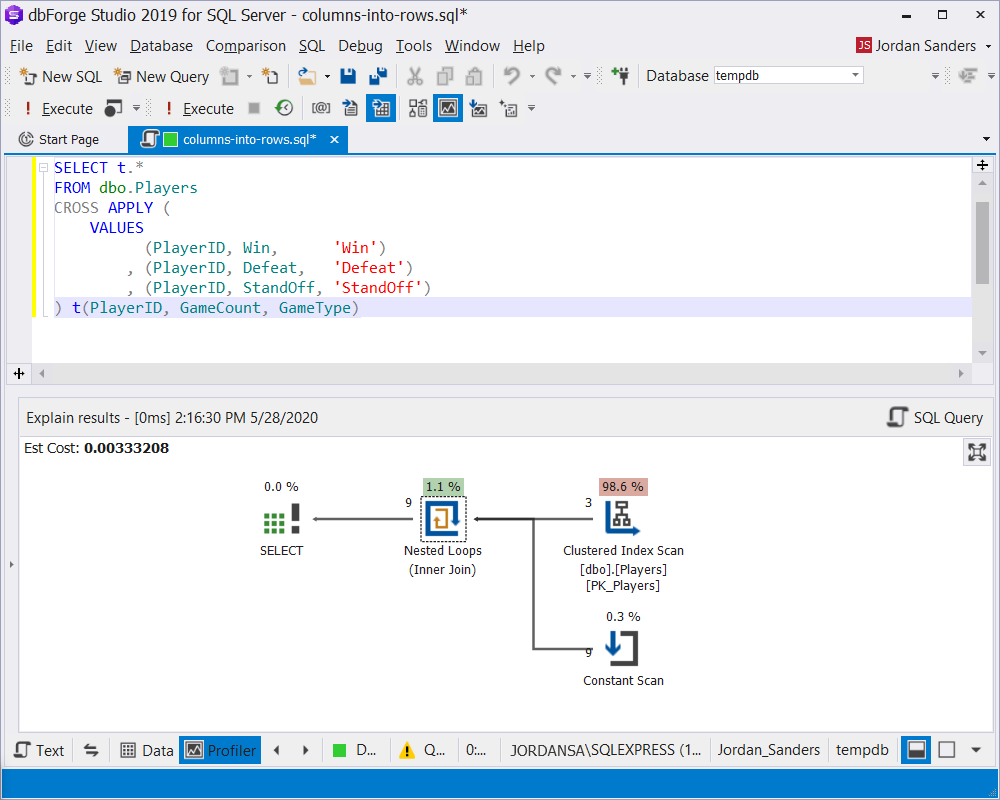Collapse the SELECT statement code fold
The width and height of the screenshot is (1000, 800).
pos(43,168)
